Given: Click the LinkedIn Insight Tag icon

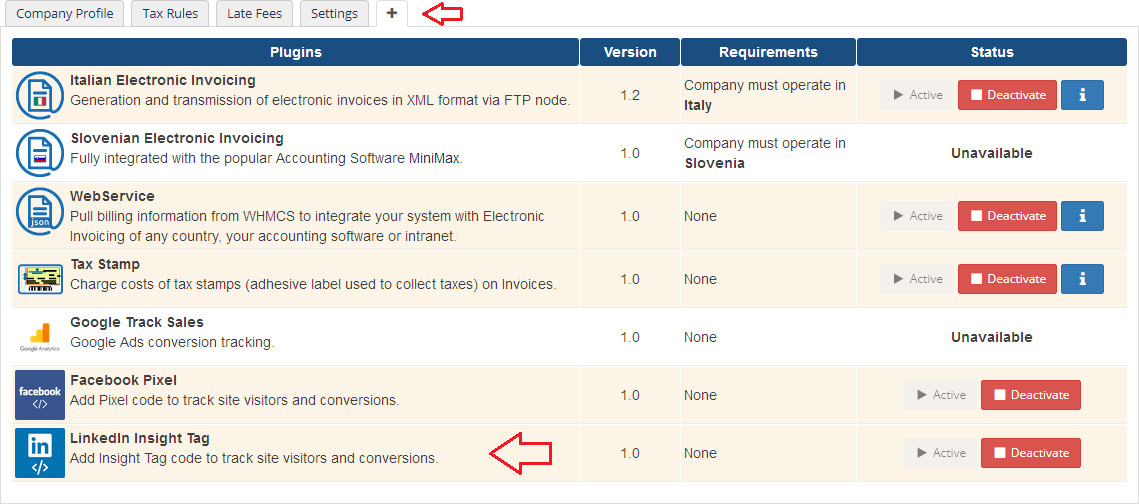Looking at the screenshot, I should pyautogui.click(x=40, y=453).
